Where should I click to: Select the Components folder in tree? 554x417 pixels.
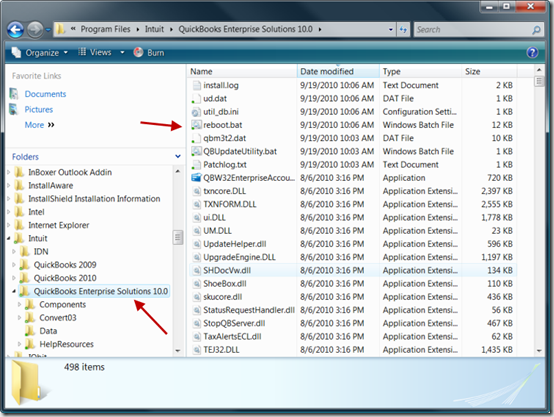click(63, 305)
